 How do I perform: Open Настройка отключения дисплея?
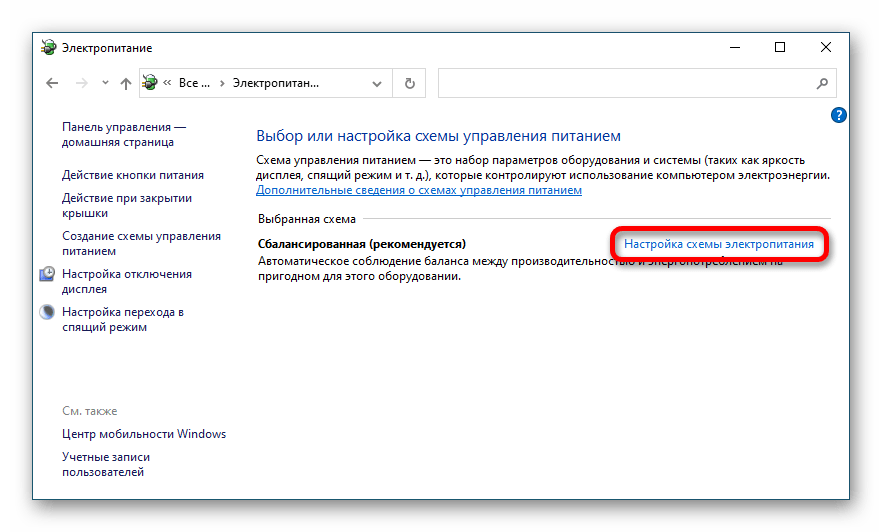coord(126,281)
